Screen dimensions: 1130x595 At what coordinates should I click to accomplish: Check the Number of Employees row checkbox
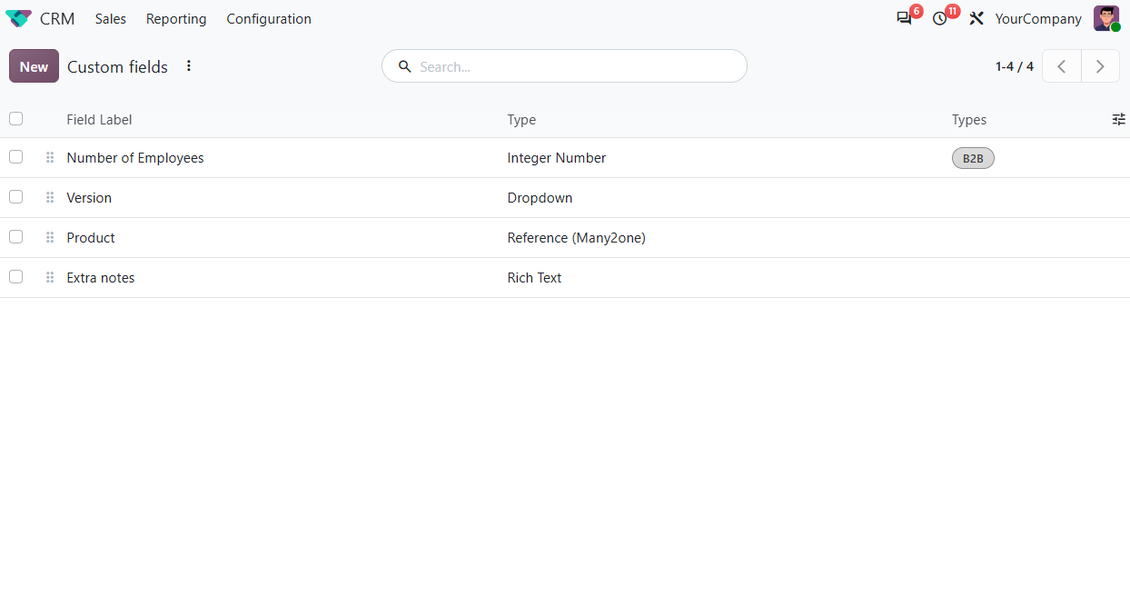click(16, 157)
